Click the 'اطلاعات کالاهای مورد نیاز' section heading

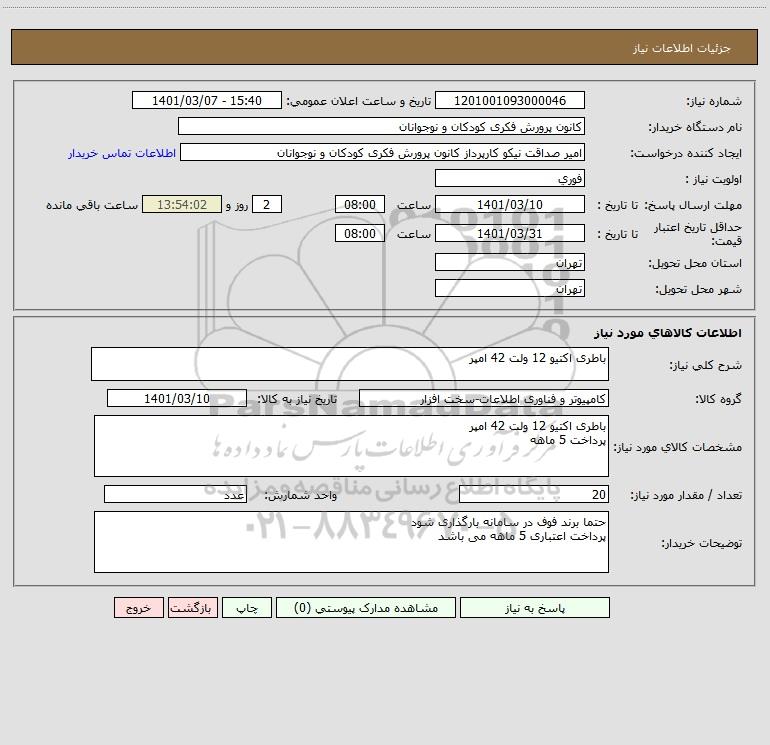click(668, 332)
